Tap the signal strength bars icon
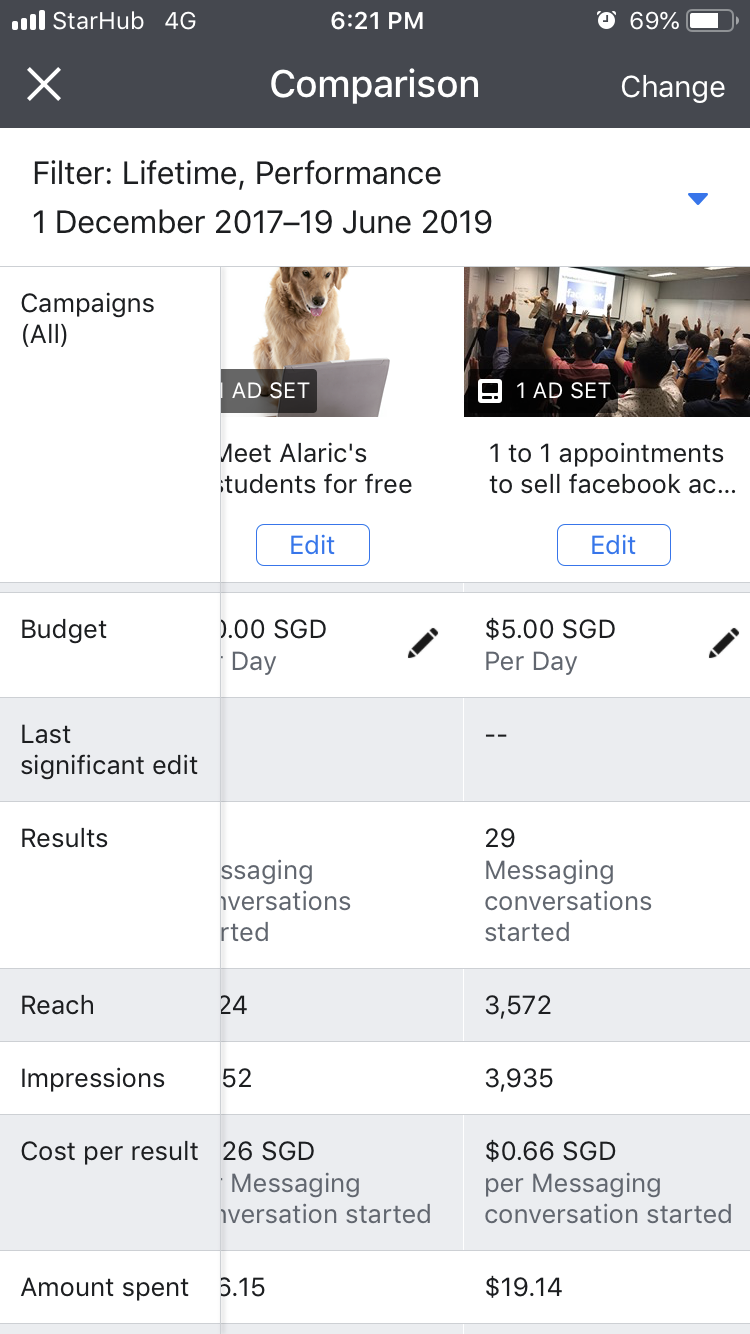The width and height of the screenshot is (750, 1334). pos(28,21)
